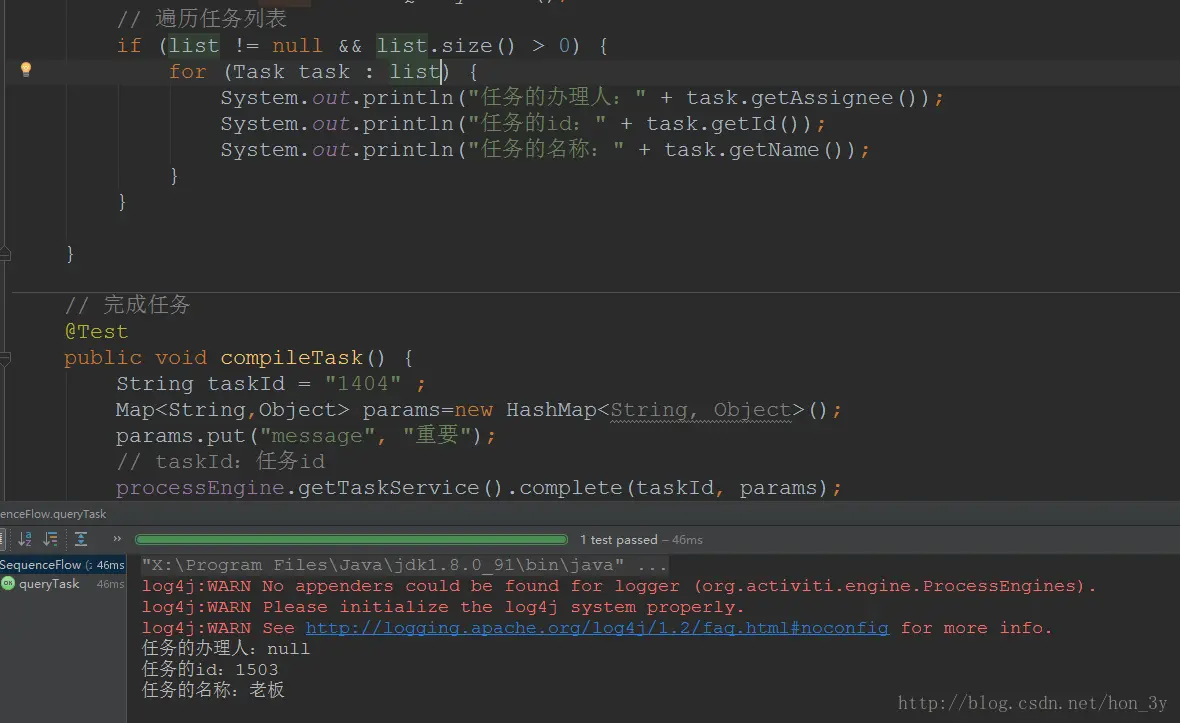The height and width of the screenshot is (723, 1180).
Task: Show more toolbar actions via double chevron
Action: (117, 539)
